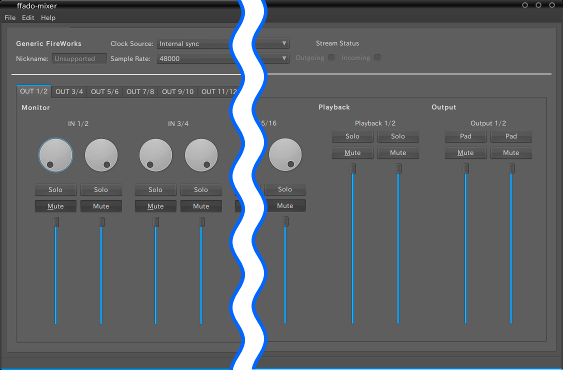563x370 pixels.
Task: Solo the left Playback 1/2 channel
Action: (x=352, y=137)
